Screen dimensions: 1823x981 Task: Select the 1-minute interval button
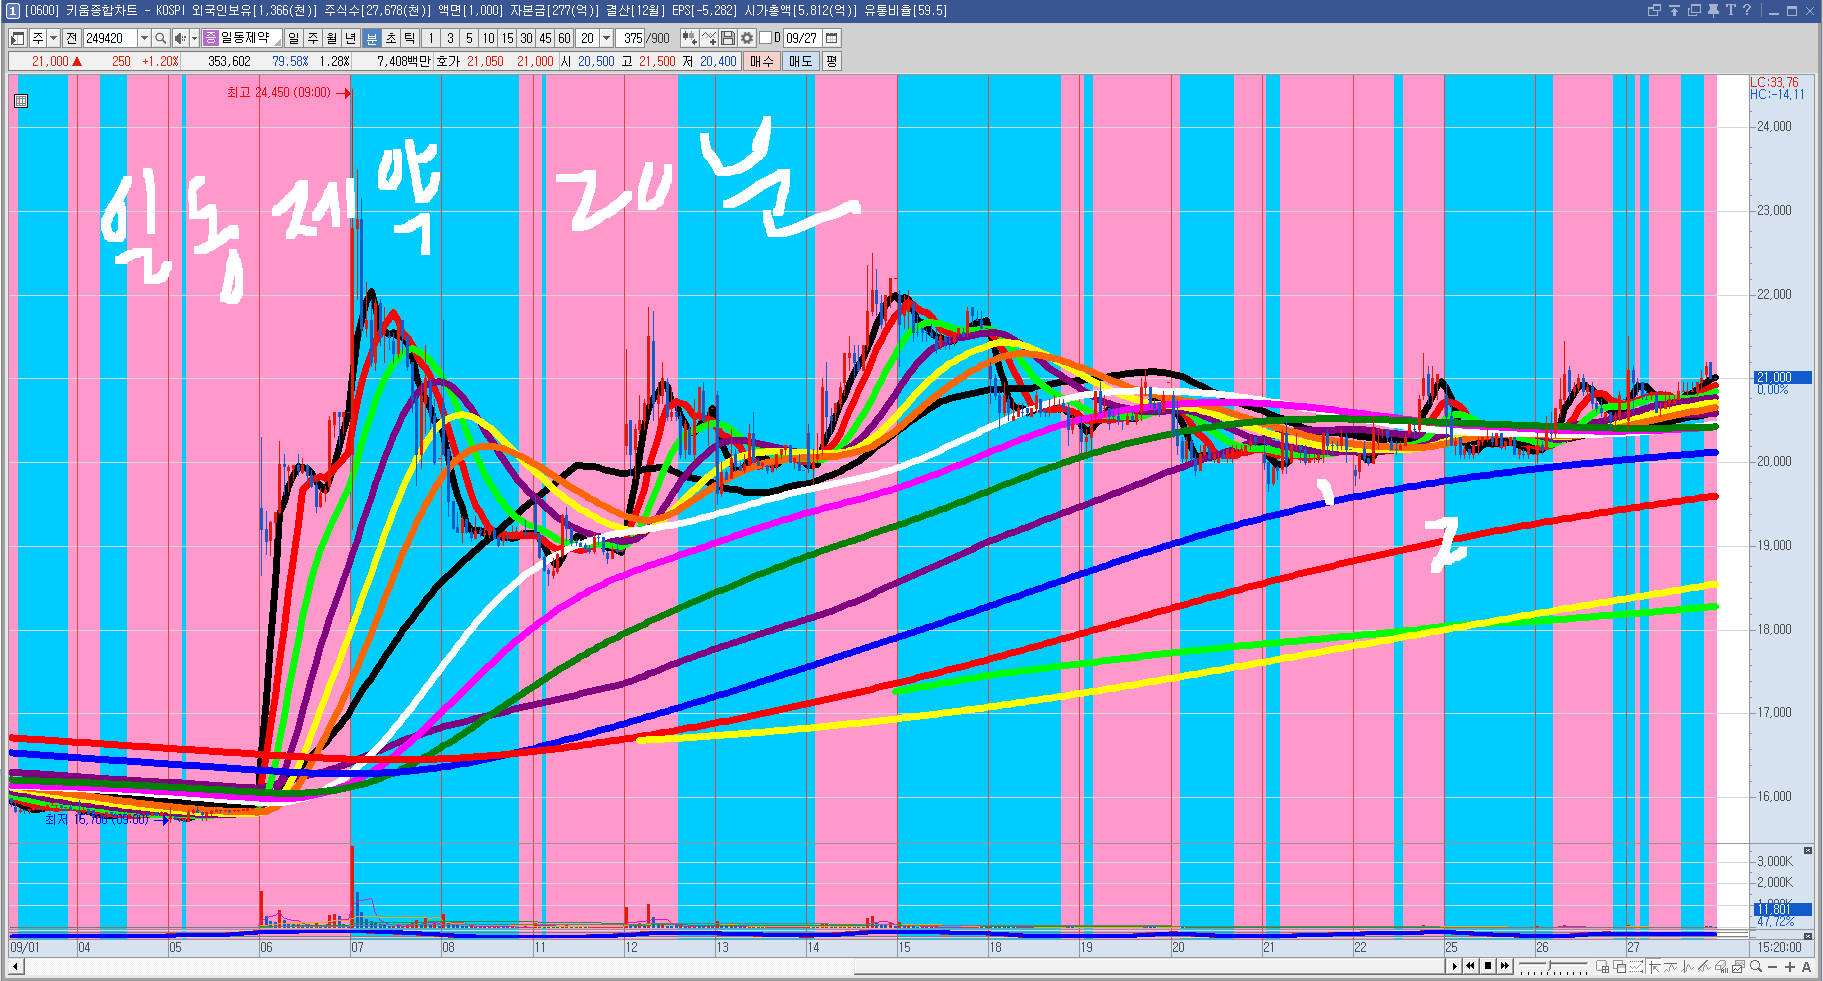click(431, 38)
